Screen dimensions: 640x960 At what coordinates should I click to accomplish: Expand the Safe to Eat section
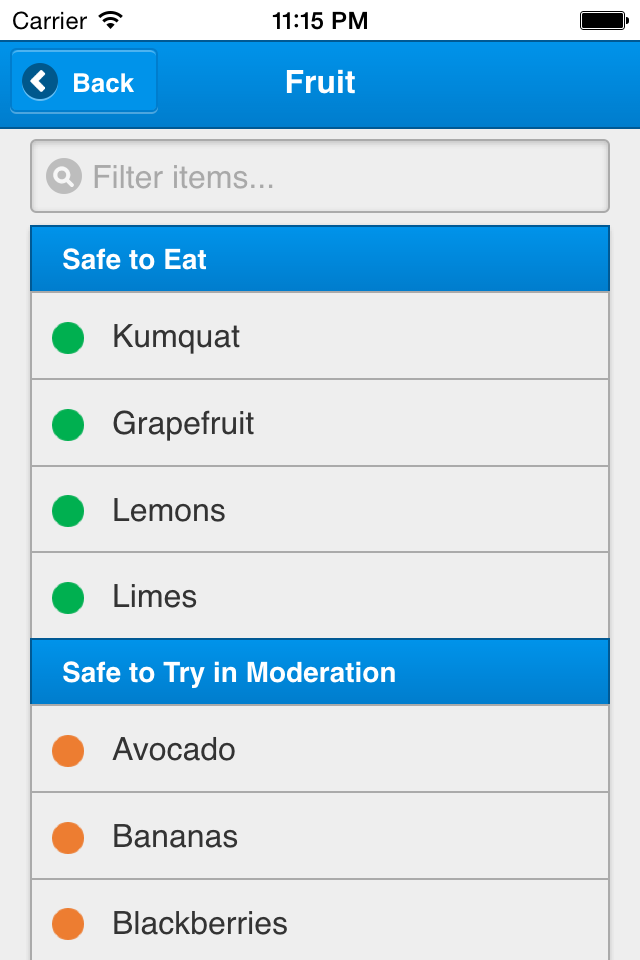pos(320,259)
